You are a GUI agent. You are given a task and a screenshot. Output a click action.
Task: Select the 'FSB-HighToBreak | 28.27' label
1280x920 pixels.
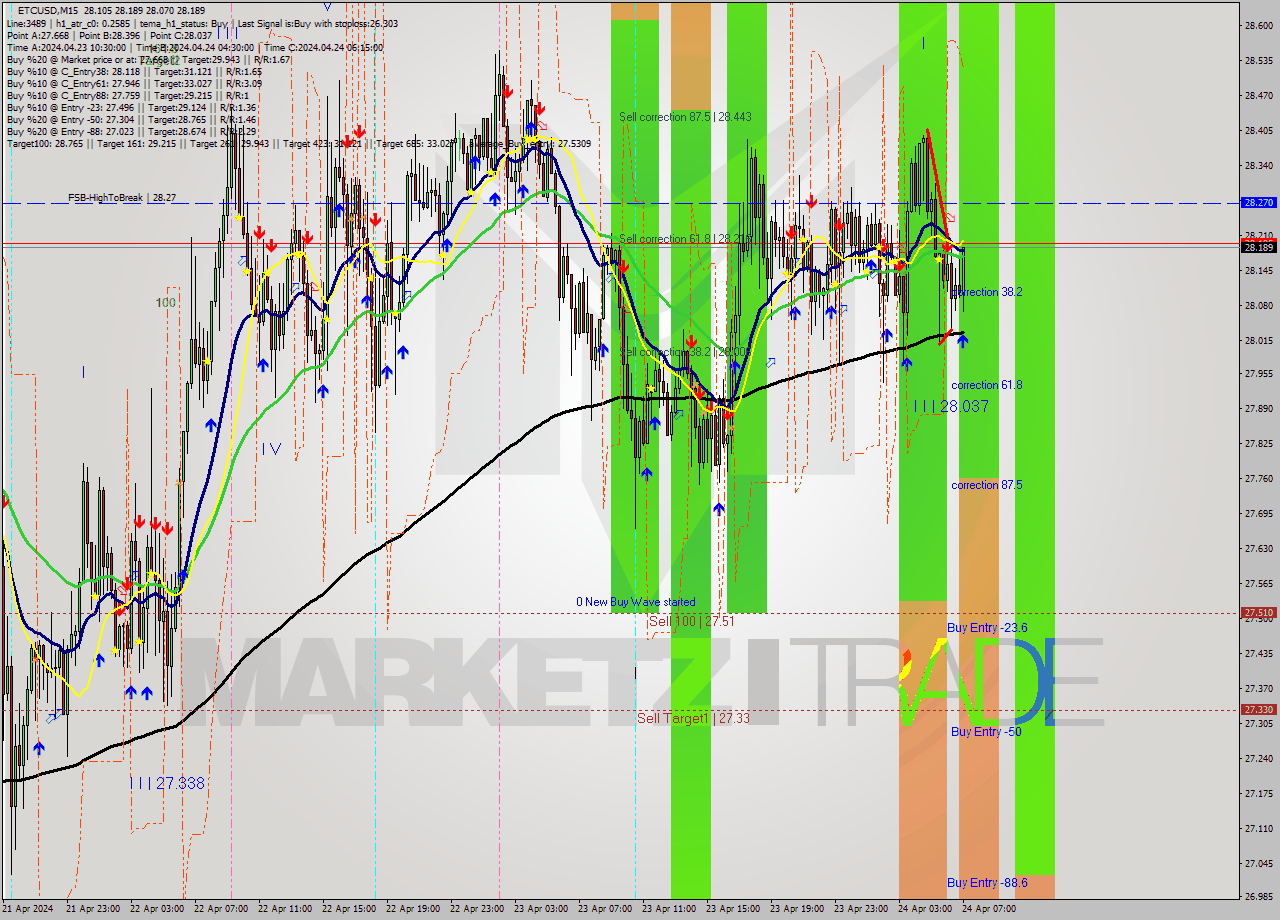122,198
